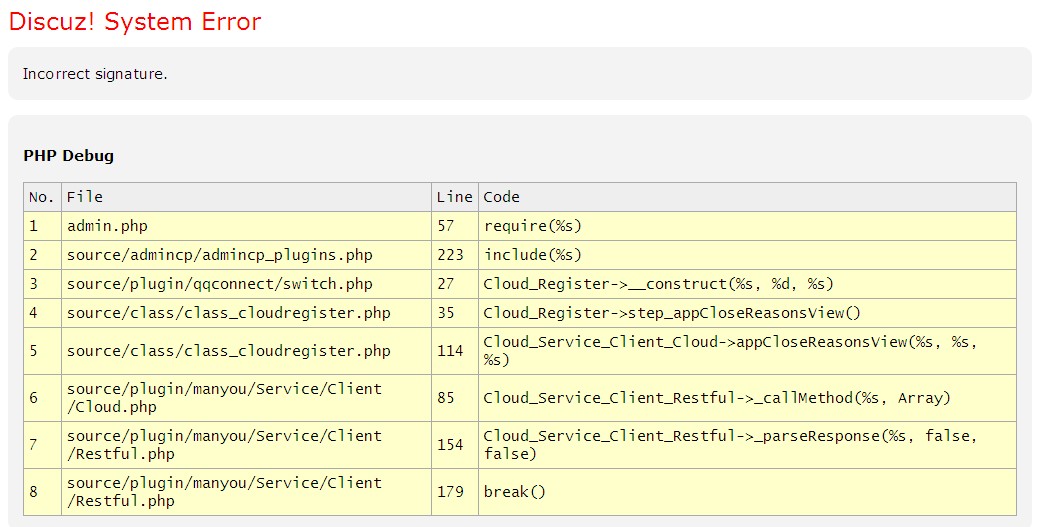Select class_cloudregister.php cell in row 4
This screenshot has height=527, width=1052.
click(x=246, y=313)
